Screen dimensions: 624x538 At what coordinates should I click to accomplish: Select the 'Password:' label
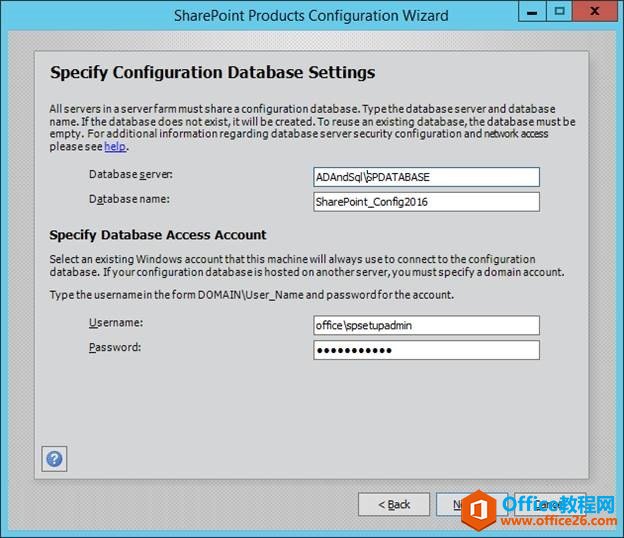click(115, 347)
